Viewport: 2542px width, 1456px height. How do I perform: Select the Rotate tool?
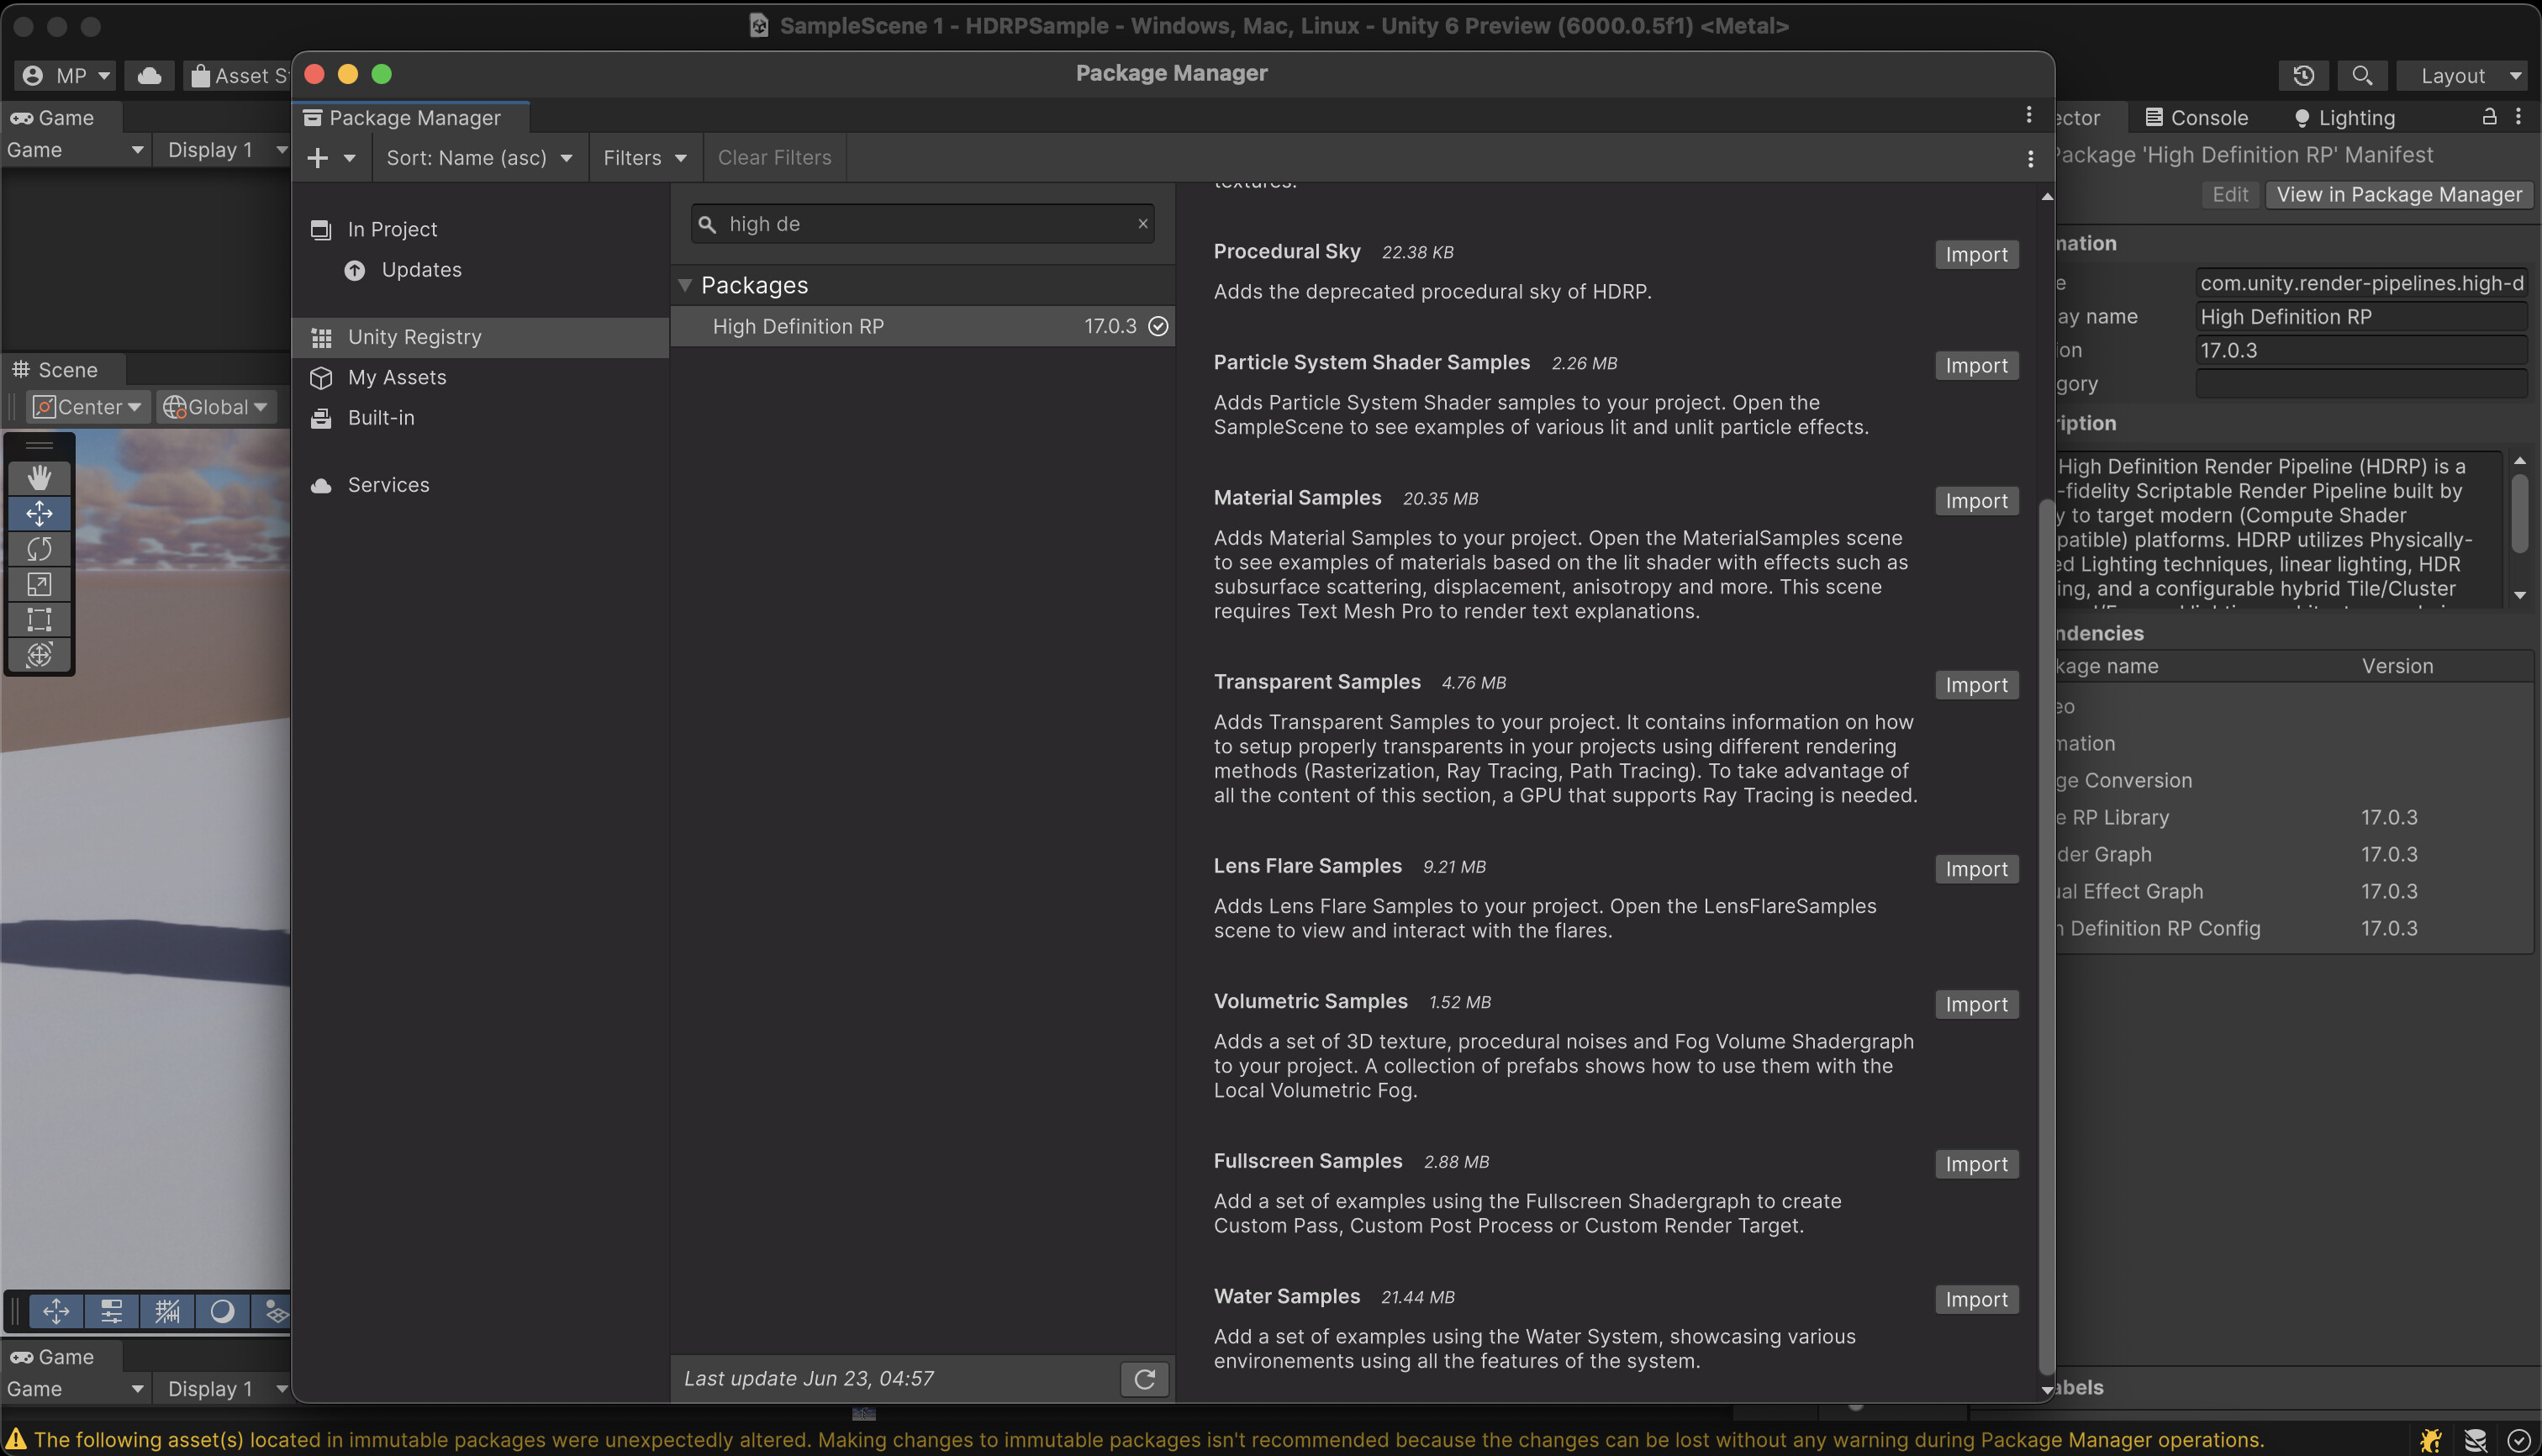(x=40, y=549)
